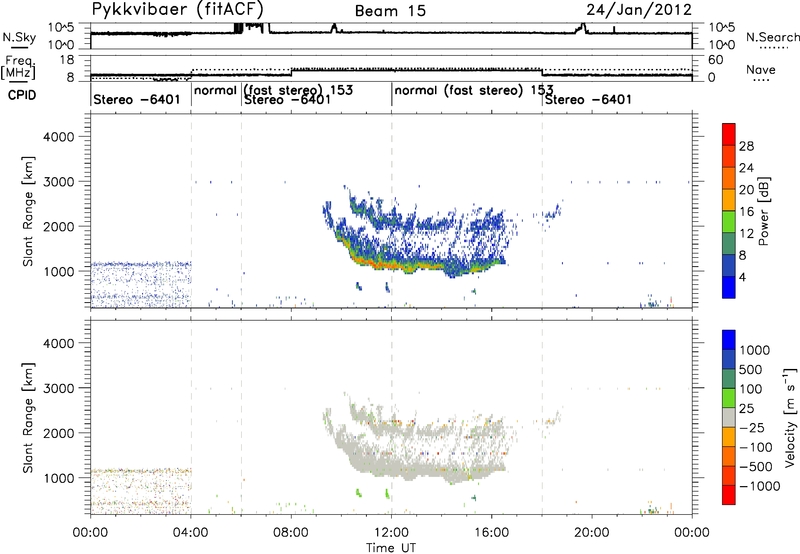This screenshot has height=554, width=800.
Task: Click "2000" tick in the velocity panel
Action: tap(58, 433)
